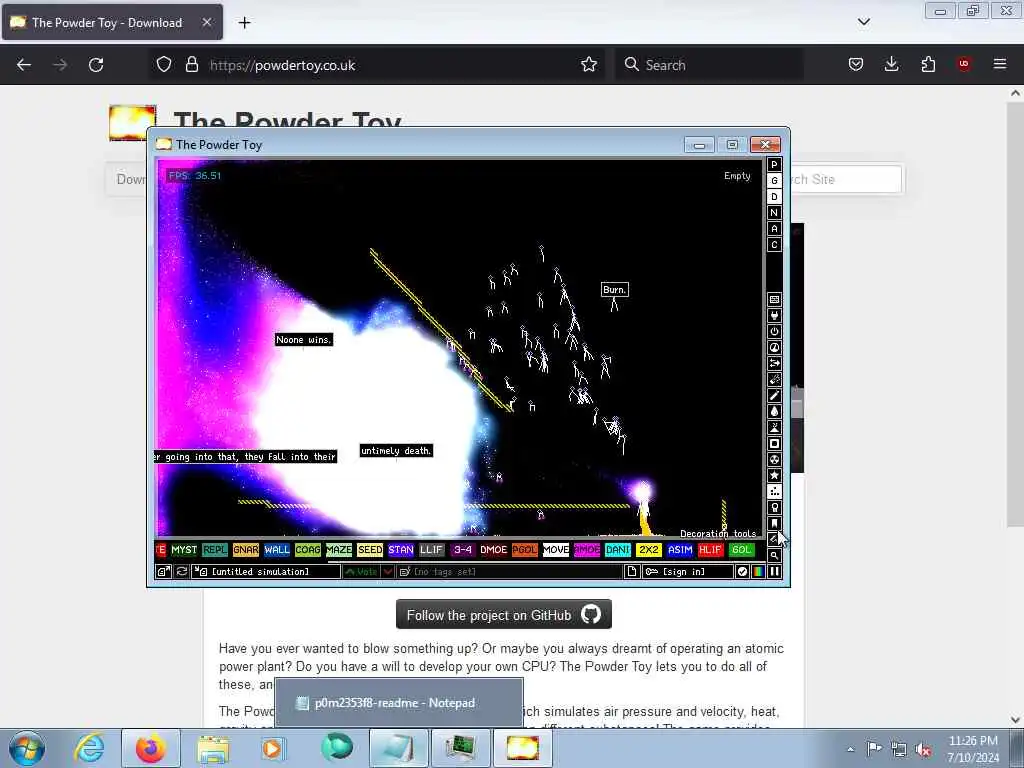Click the powdertoy.co.uk address bar
The height and width of the screenshot is (768, 1024).
click(376, 65)
